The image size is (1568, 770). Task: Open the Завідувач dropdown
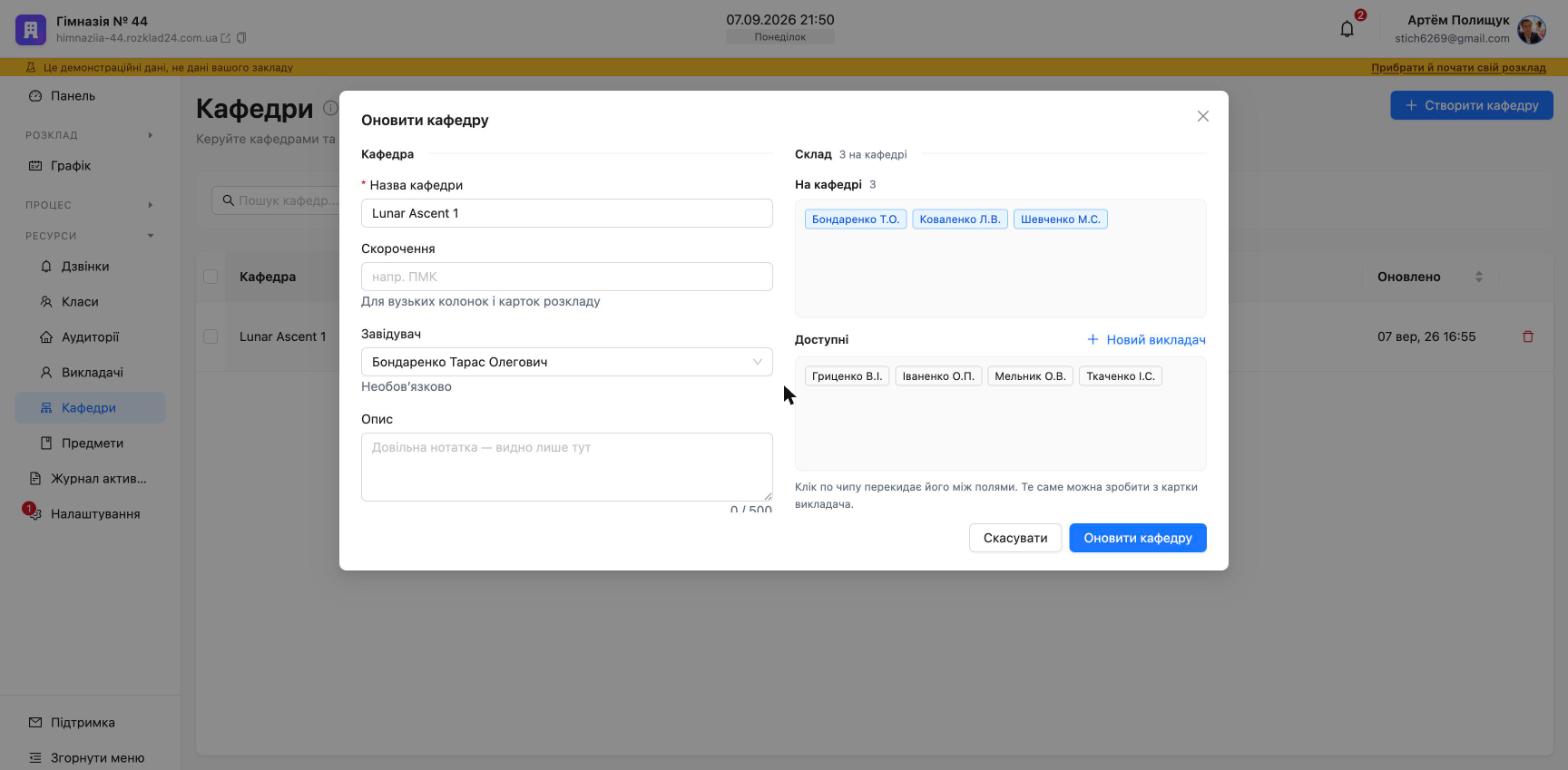point(567,362)
